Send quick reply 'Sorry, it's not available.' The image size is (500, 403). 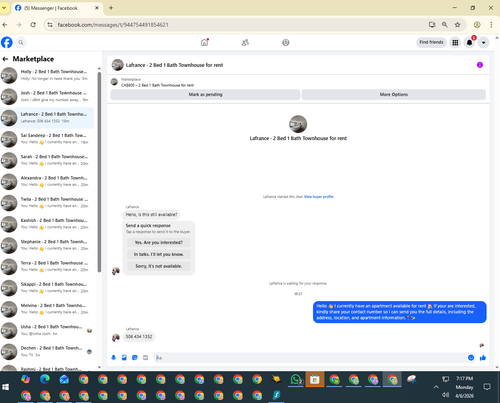(x=159, y=266)
